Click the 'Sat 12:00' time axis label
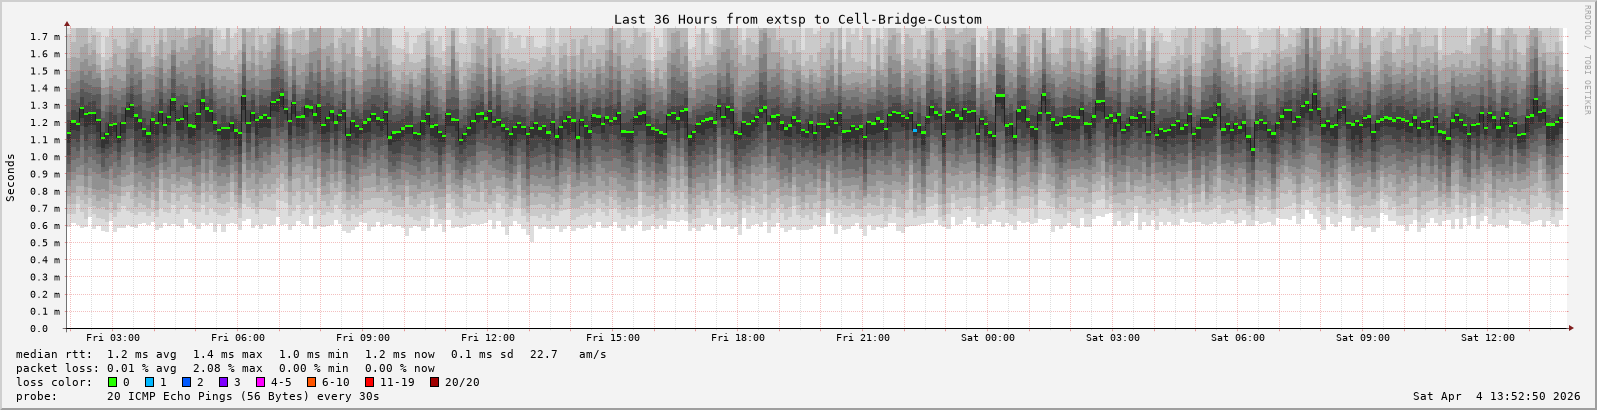1597x410 pixels. [1488, 338]
